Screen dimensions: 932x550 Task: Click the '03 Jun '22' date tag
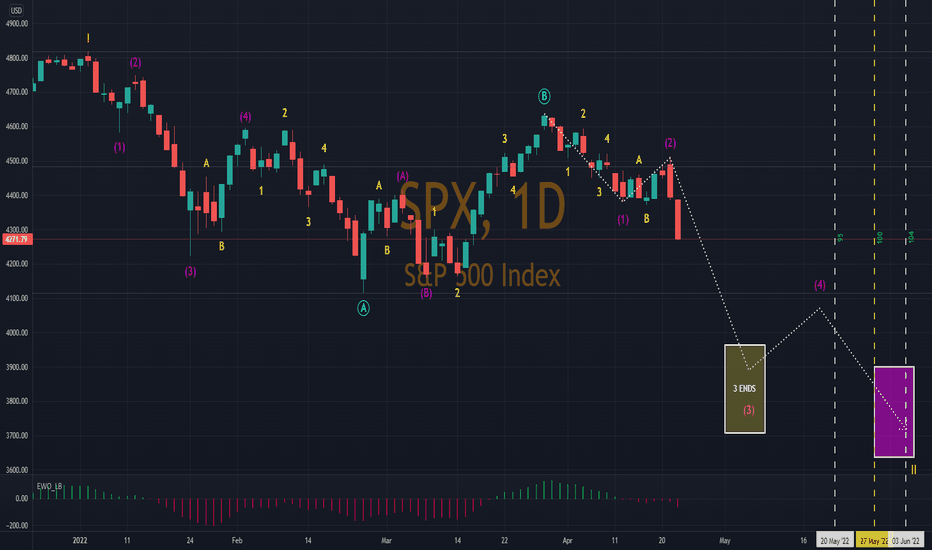click(906, 540)
